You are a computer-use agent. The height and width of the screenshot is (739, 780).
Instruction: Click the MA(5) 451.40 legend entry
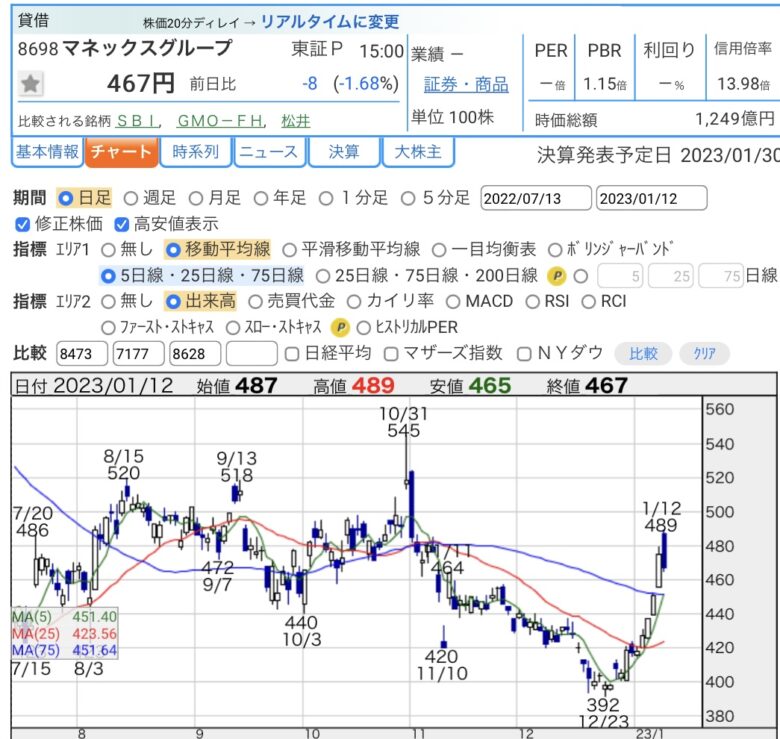(64, 617)
